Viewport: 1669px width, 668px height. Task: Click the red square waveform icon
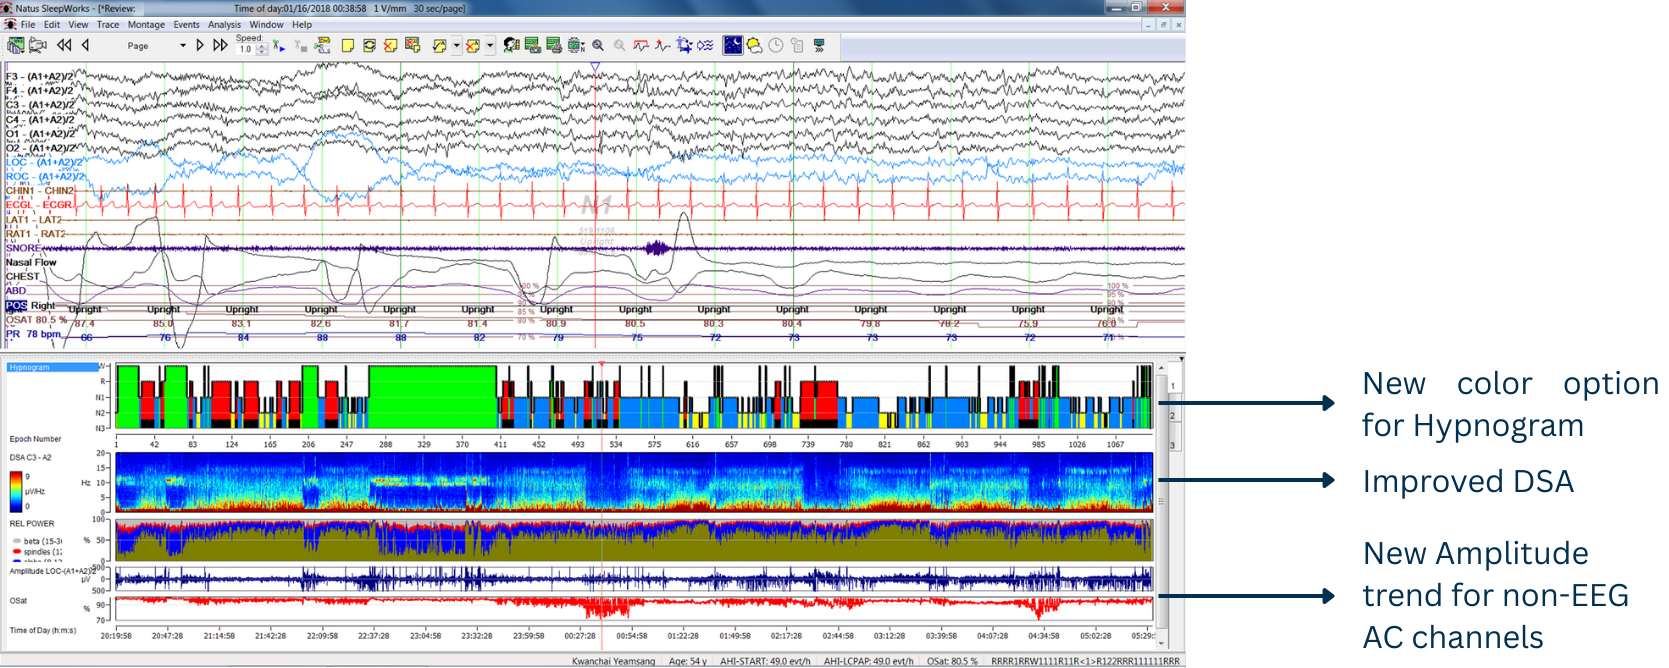[x=641, y=45]
